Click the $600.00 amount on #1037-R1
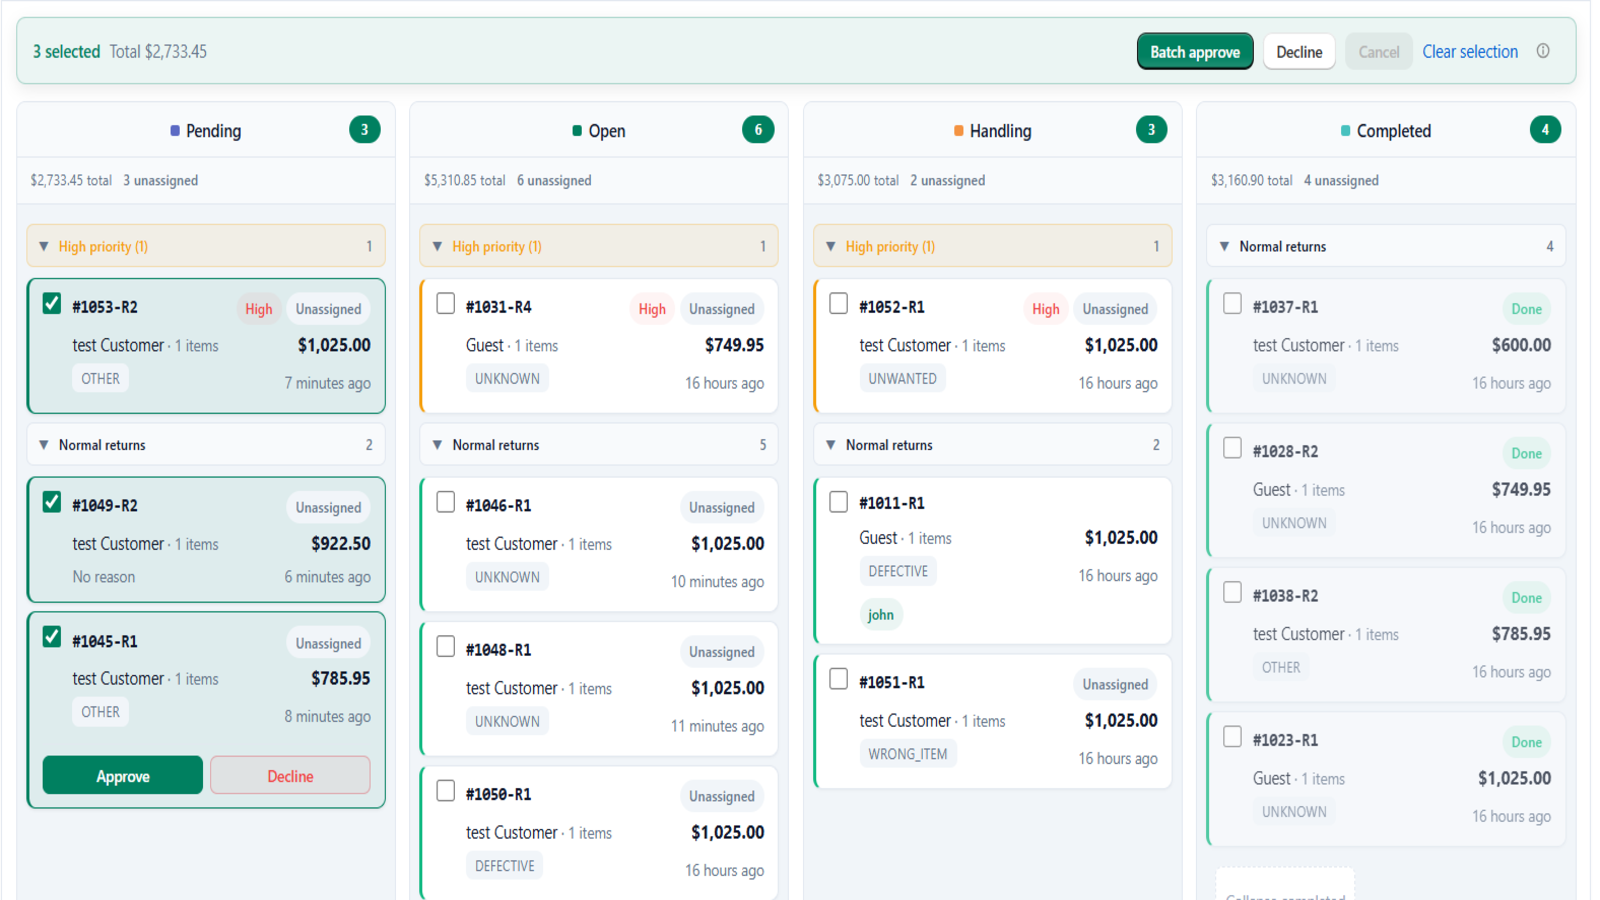1600x900 pixels. 1521,345
